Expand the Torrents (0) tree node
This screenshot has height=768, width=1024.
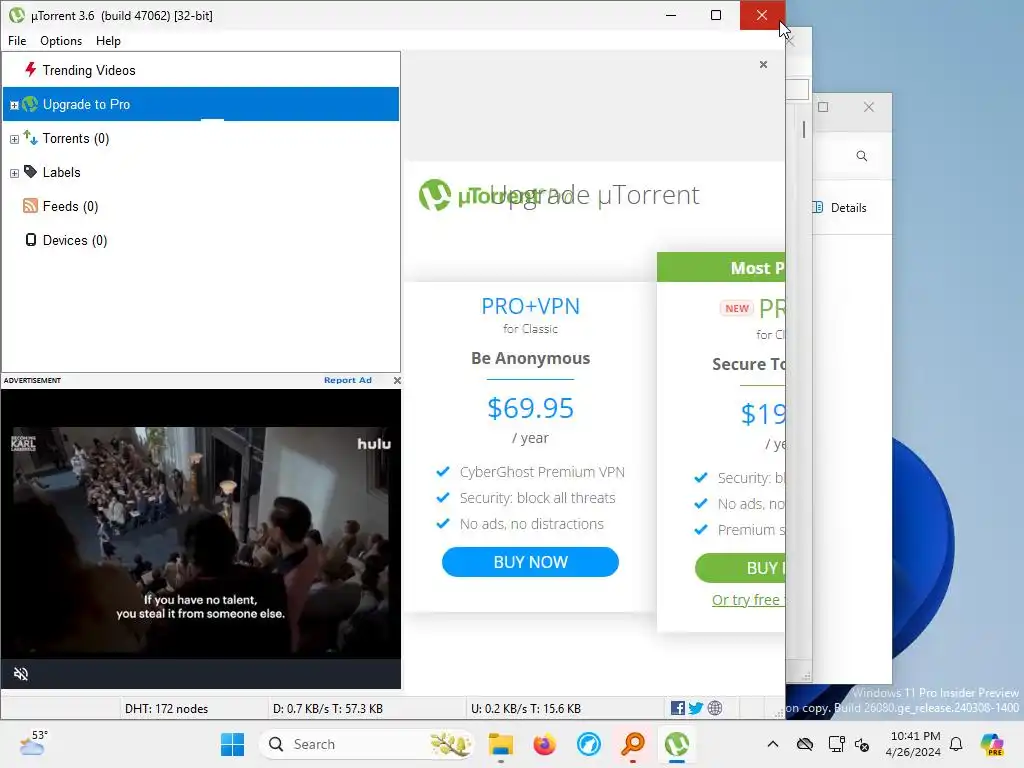pos(14,139)
